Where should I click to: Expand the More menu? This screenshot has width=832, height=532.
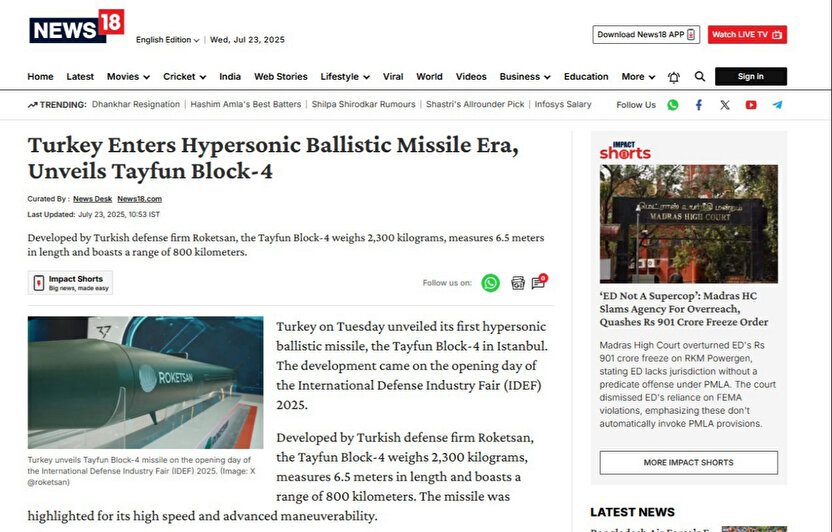pyautogui.click(x=638, y=77)
